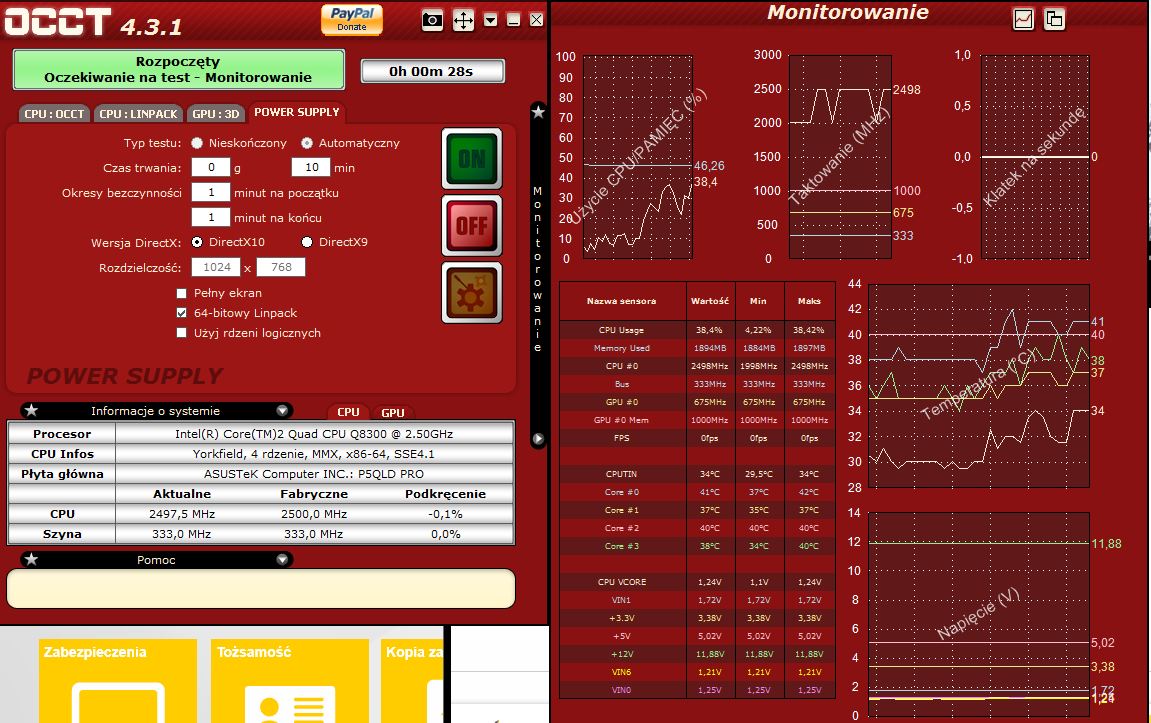This screenshot has height=723, width=1151.
Task: Click the Min column header
Action: (758, 301)
